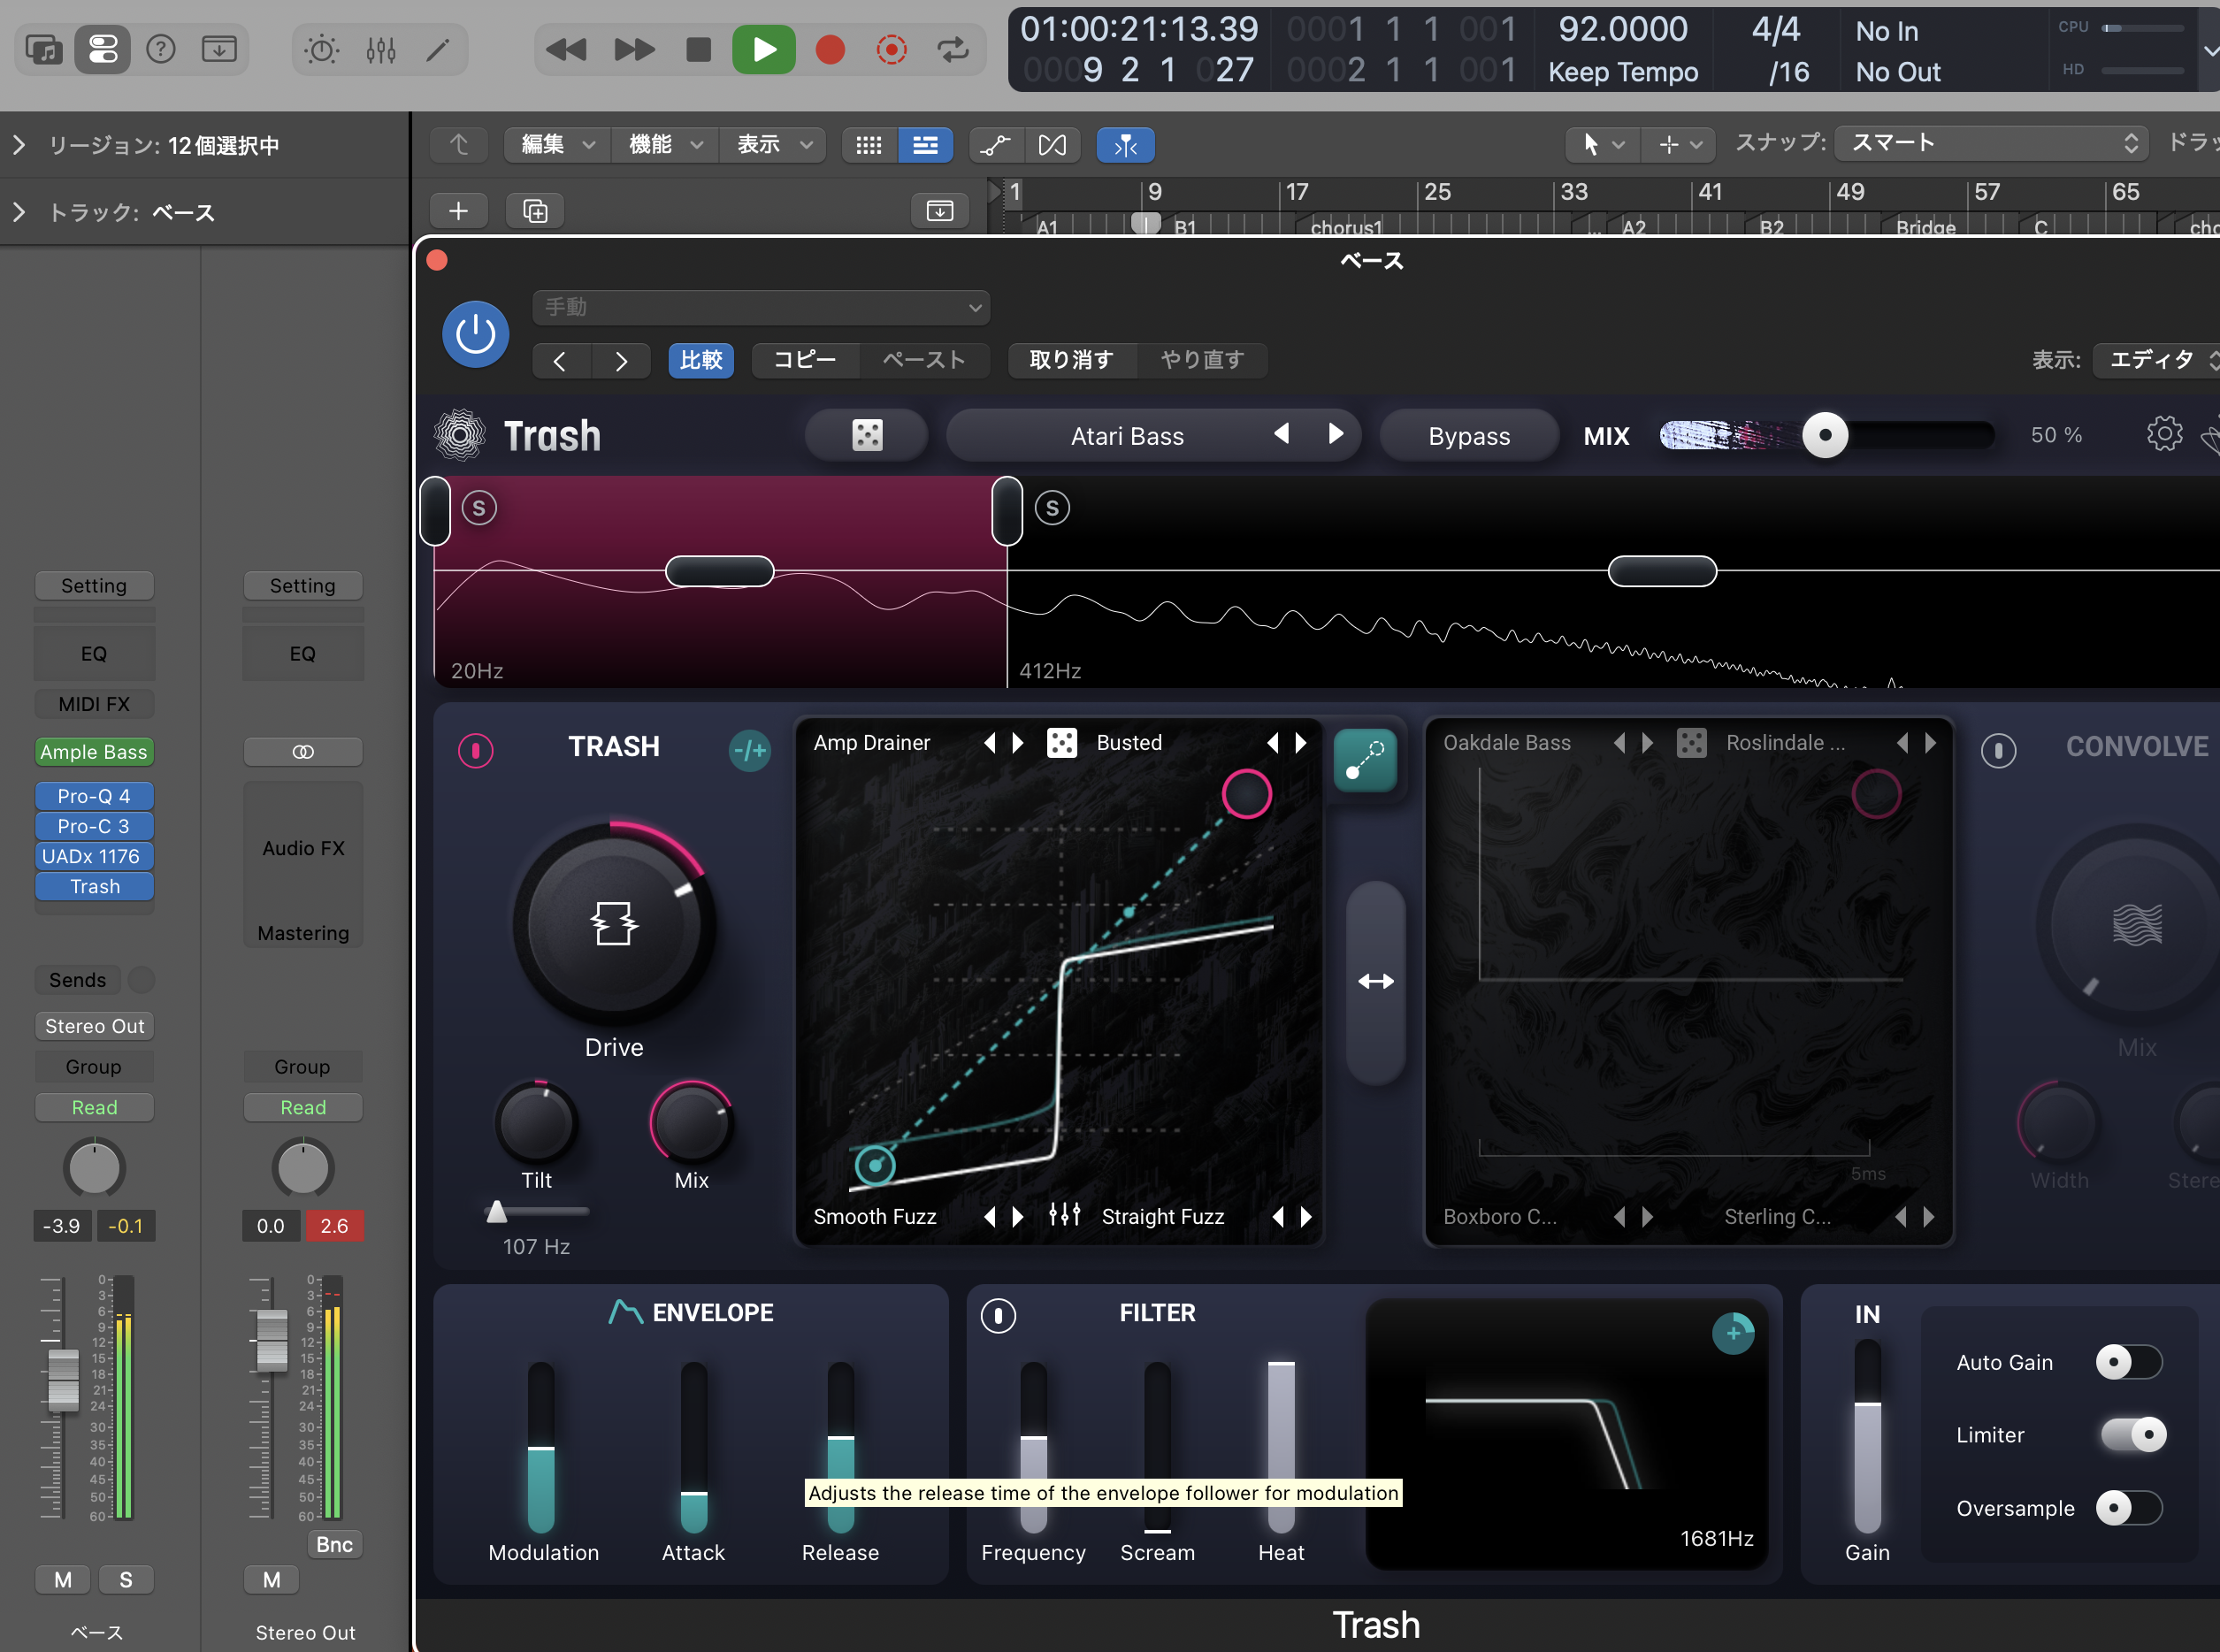Expand the トラック: ベース inspector section
Viewport: 2220px width, 1652px height.
pos(19,212)
